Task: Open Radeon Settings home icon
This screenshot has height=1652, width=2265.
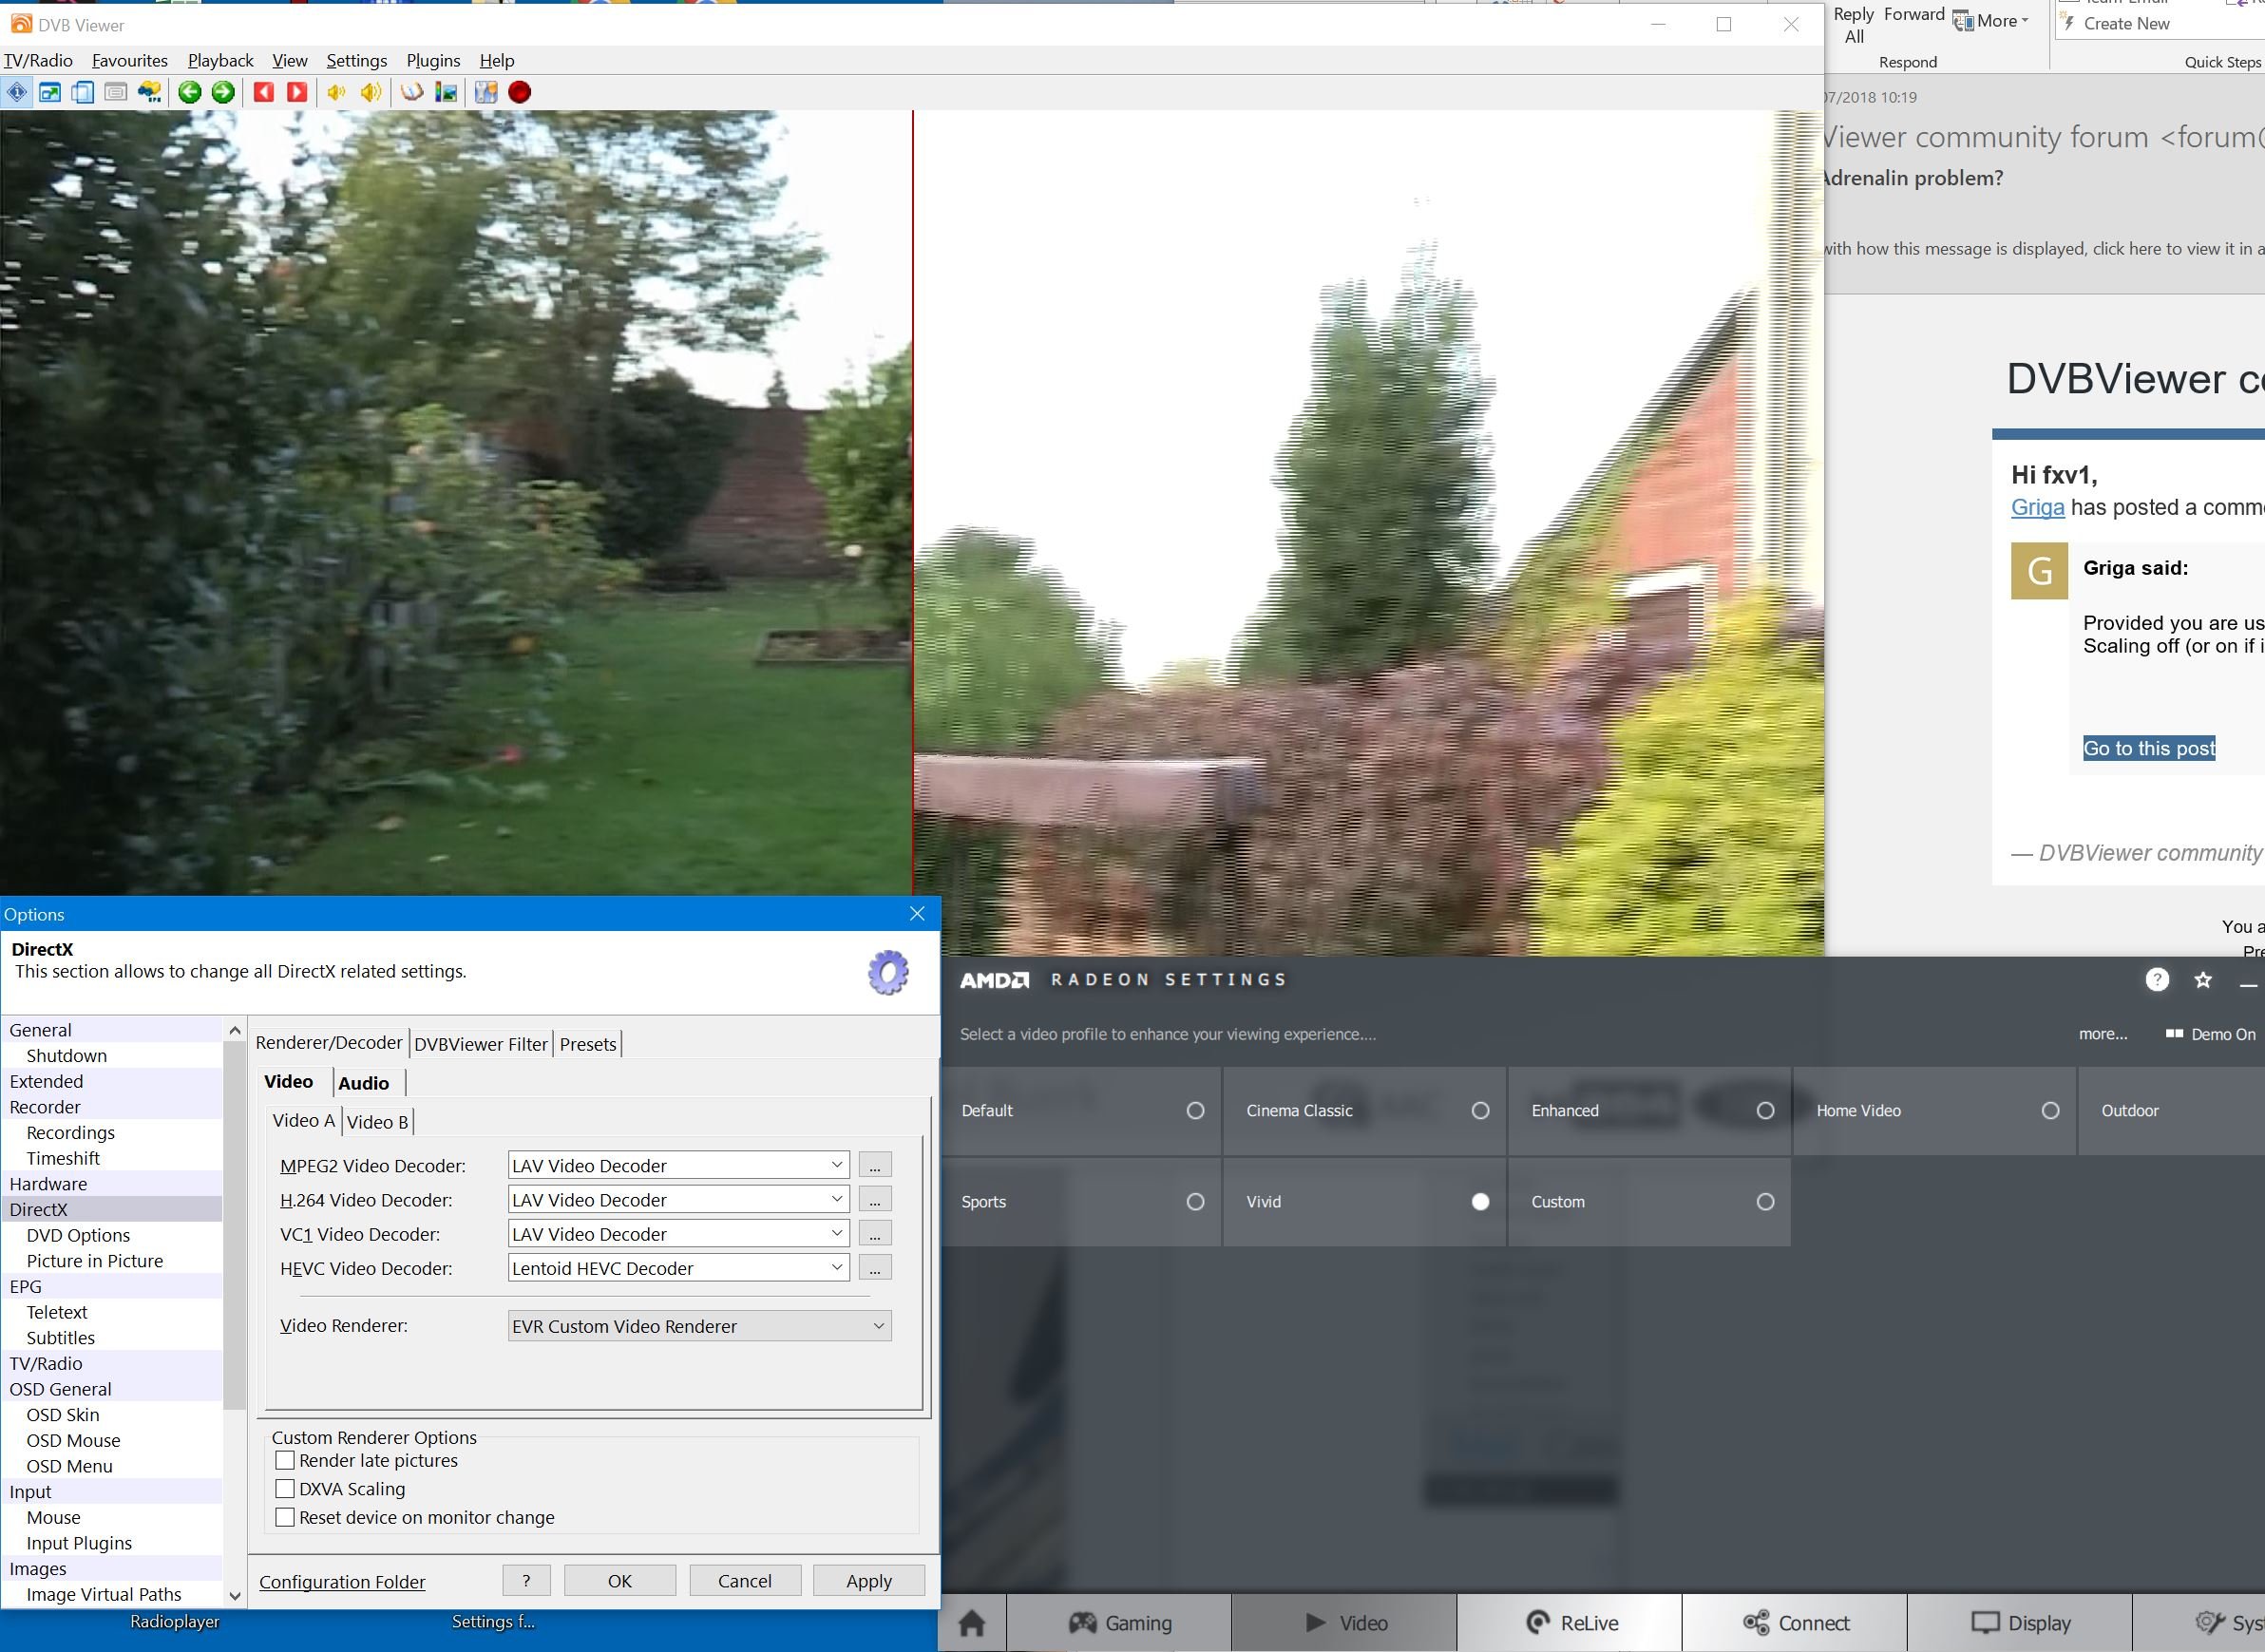Action: 972,1622
